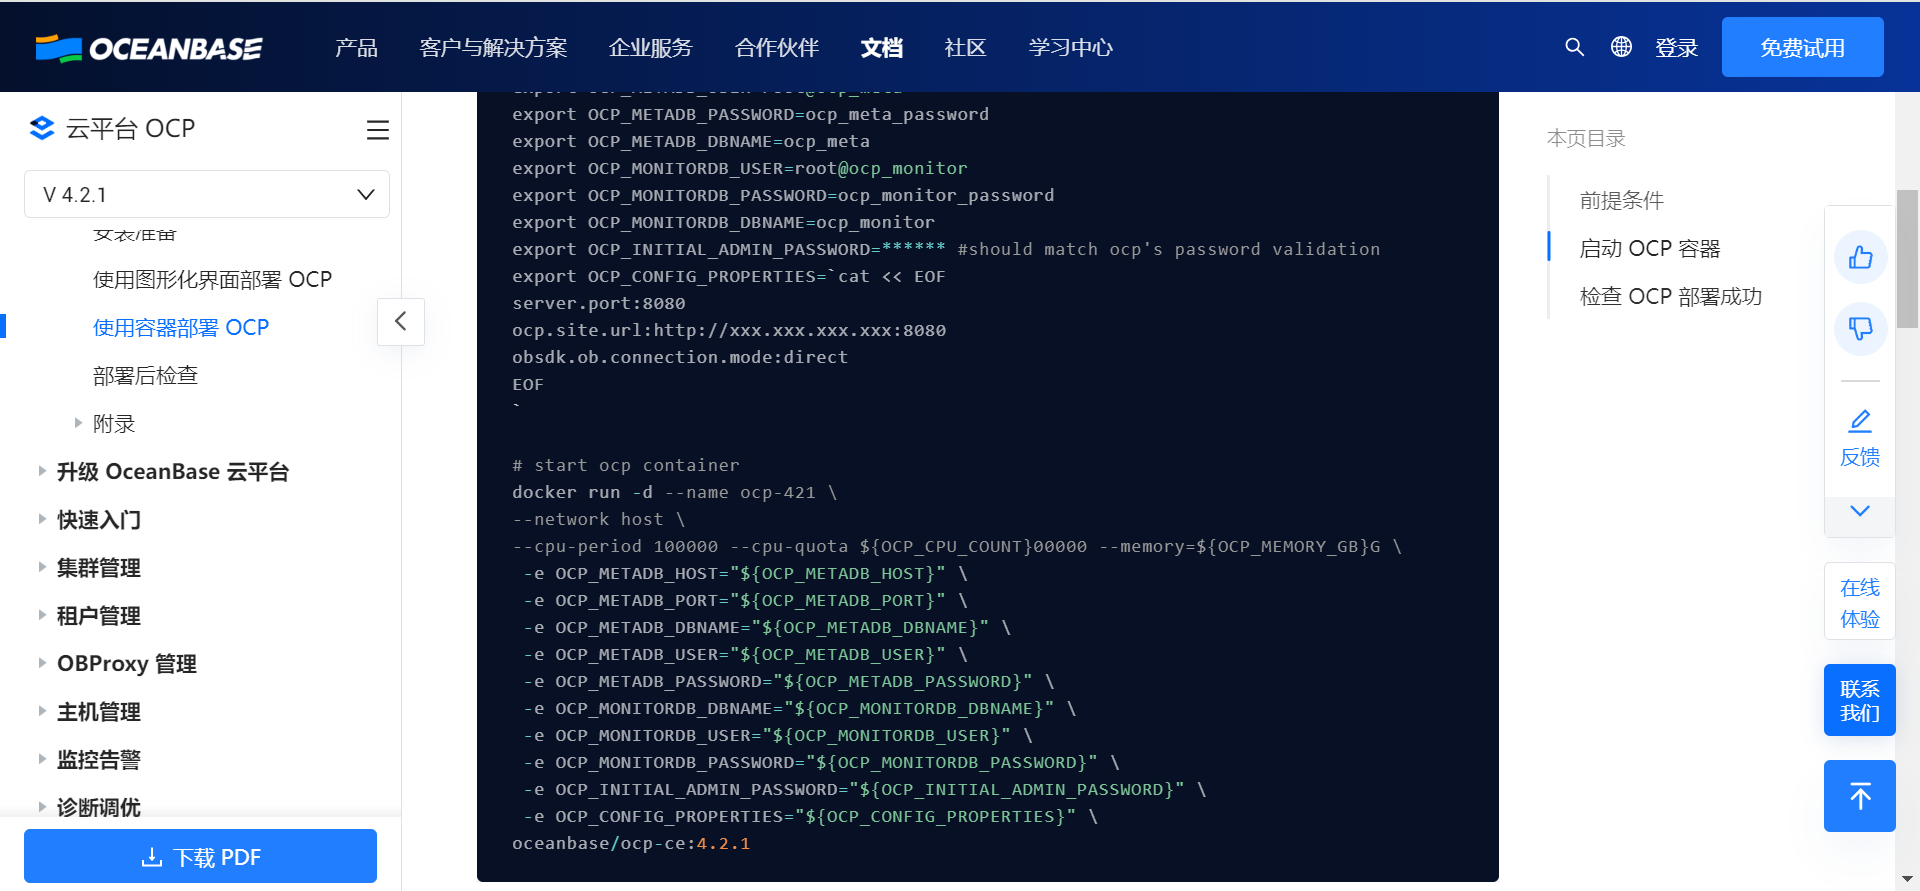Open the 部署后检查 page
This screenshot has width=1920, height=891.
tap(145, 375)
